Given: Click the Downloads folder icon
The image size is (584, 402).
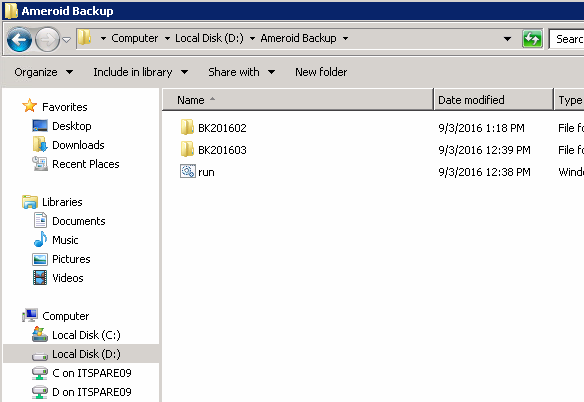Looking at the screenshot, I should pyautogui.click(x=40, y=144).
